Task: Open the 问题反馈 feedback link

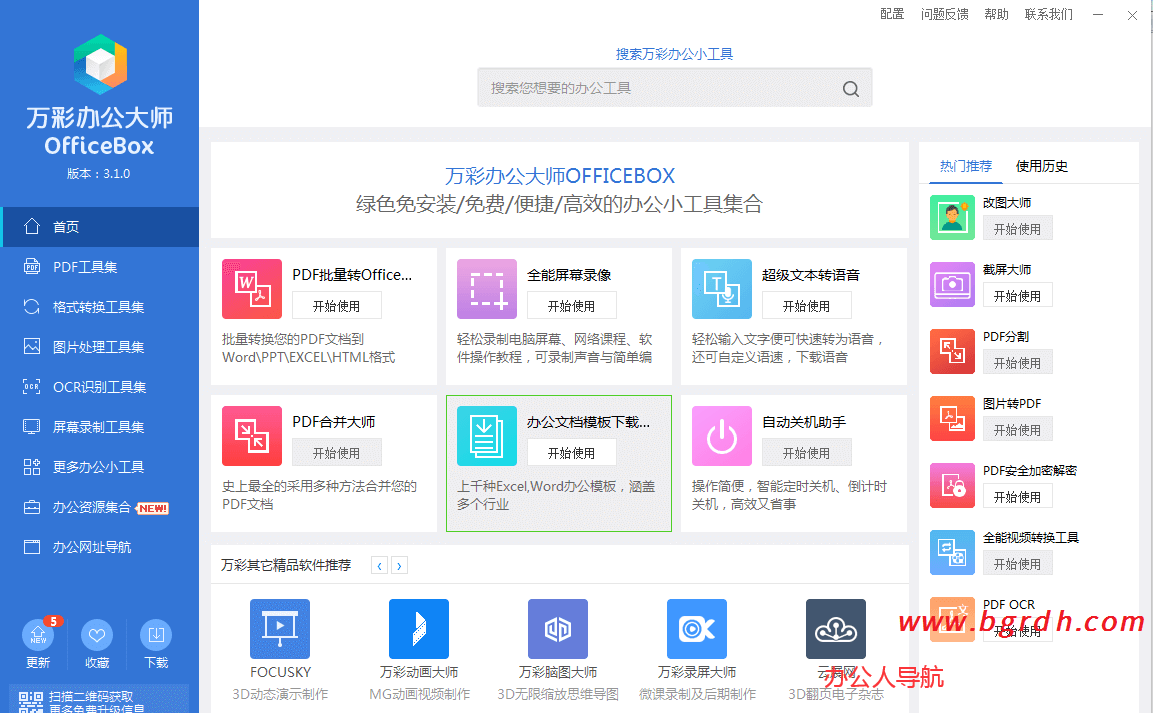Action: pos(942,14)
